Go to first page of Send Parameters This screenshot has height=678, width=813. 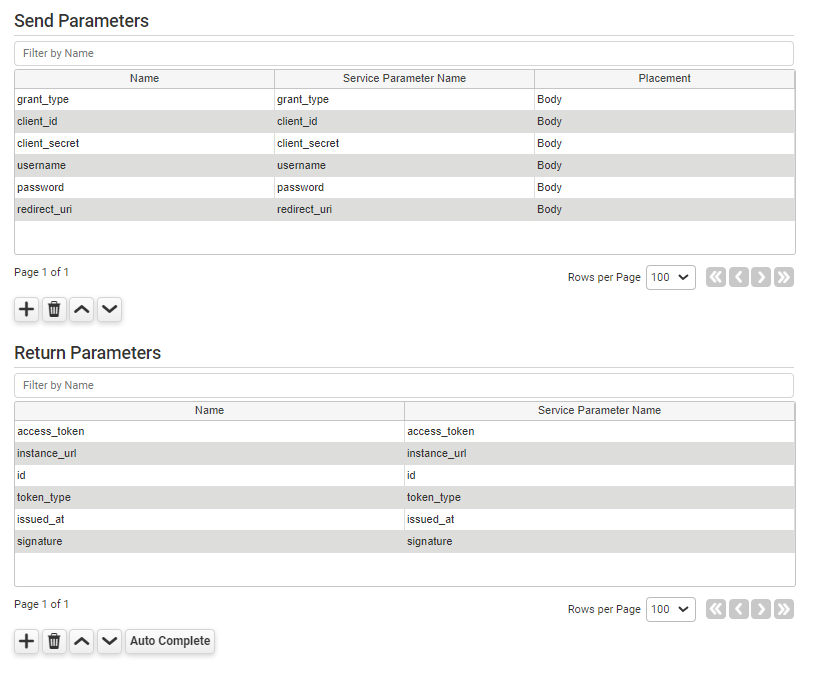tap(716, 277)
